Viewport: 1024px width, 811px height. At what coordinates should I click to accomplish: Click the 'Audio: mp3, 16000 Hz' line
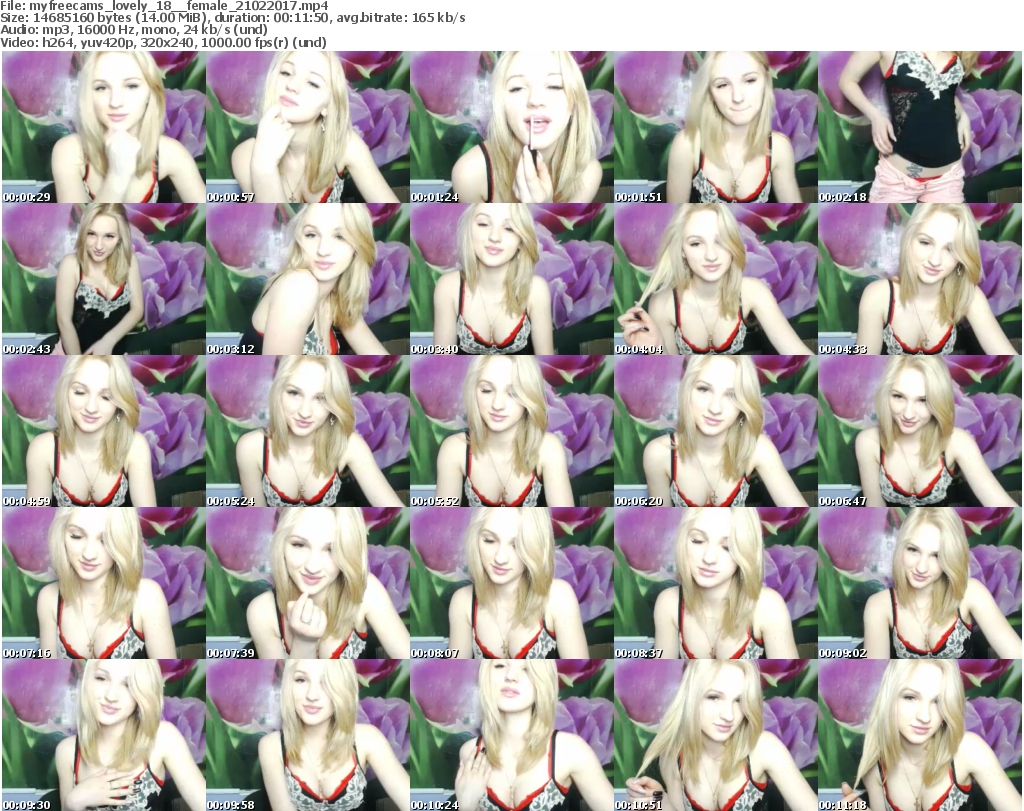(134, 30)
